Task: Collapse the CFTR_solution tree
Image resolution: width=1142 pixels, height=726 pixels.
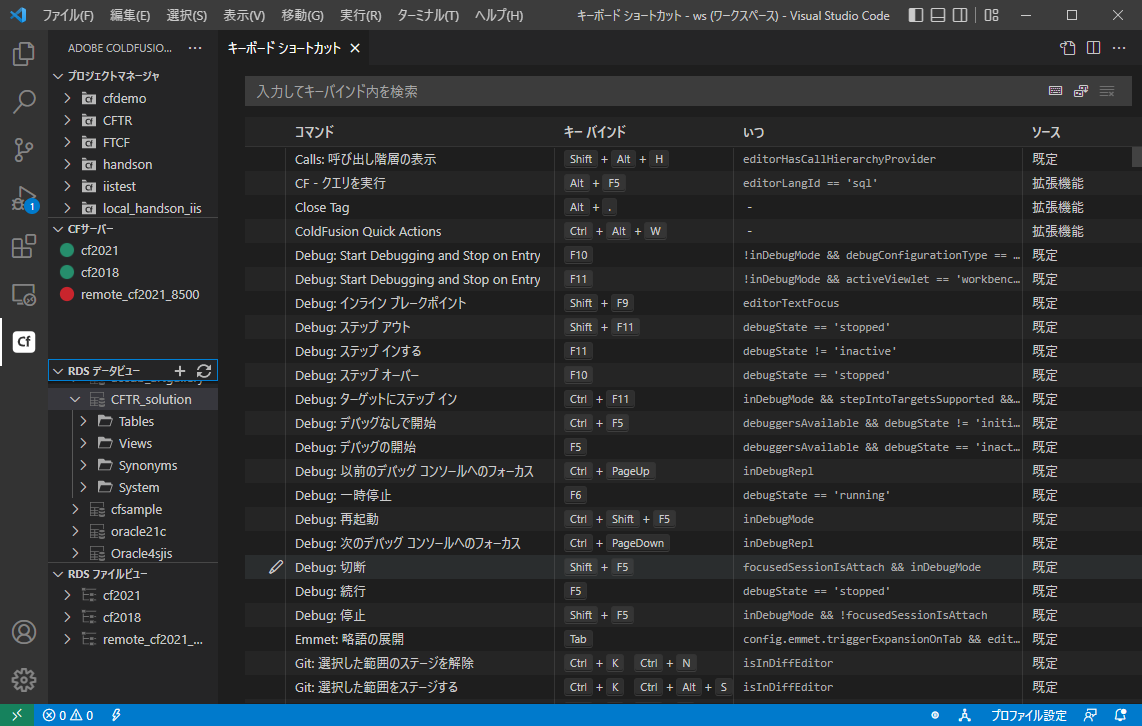Action: [77, 398]
